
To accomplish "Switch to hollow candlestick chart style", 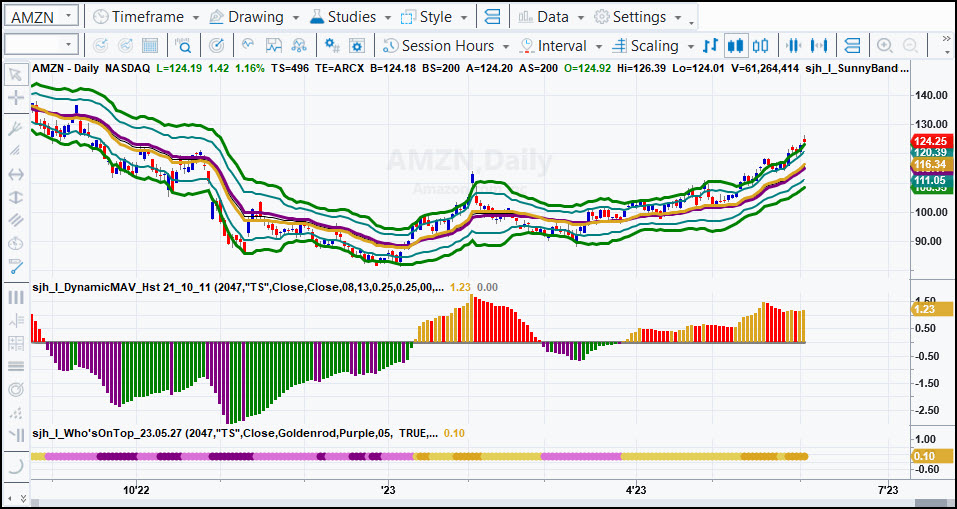I will tap(760, 45).
